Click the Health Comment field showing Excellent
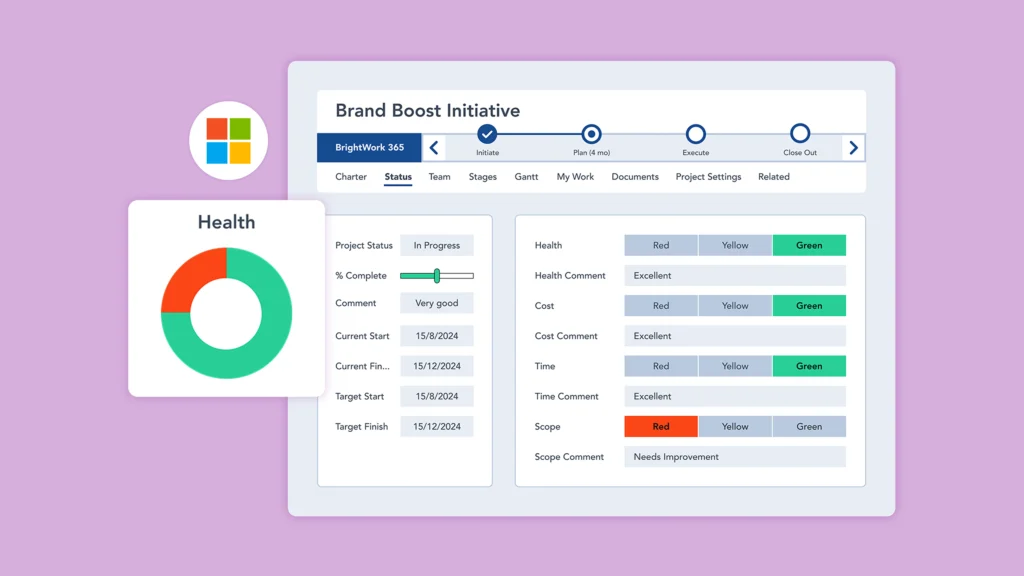This screenshot has height=576, width=1024. (x=735, y=275)
